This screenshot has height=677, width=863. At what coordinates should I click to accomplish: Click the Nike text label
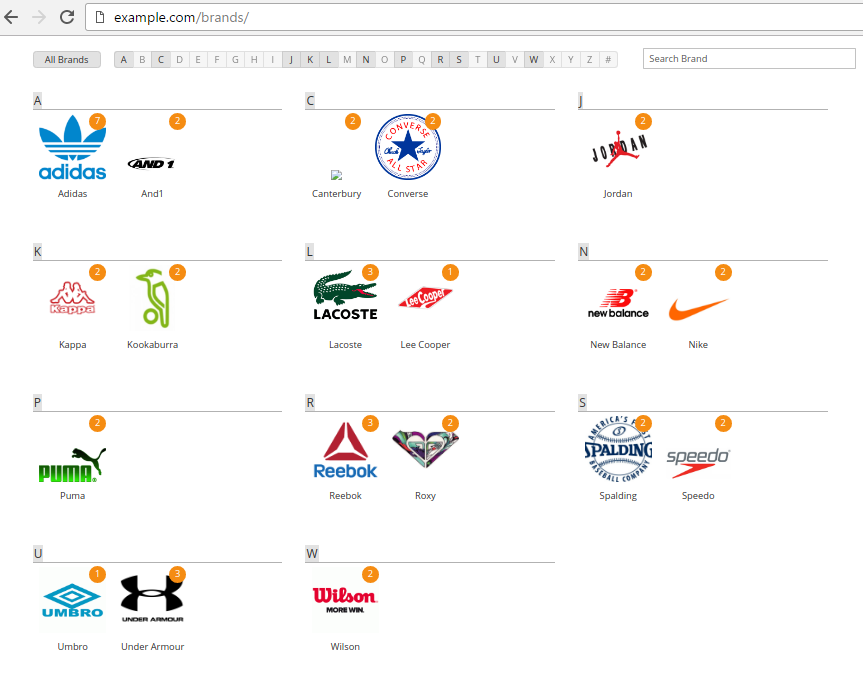coord(698,345)
